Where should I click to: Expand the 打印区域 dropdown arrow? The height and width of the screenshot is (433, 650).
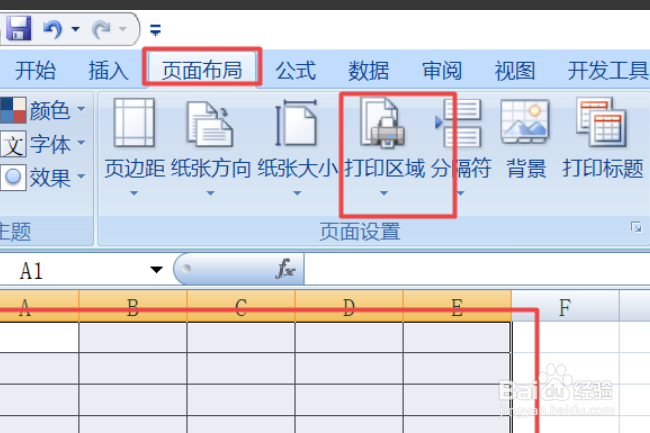(x=384, y=193)
